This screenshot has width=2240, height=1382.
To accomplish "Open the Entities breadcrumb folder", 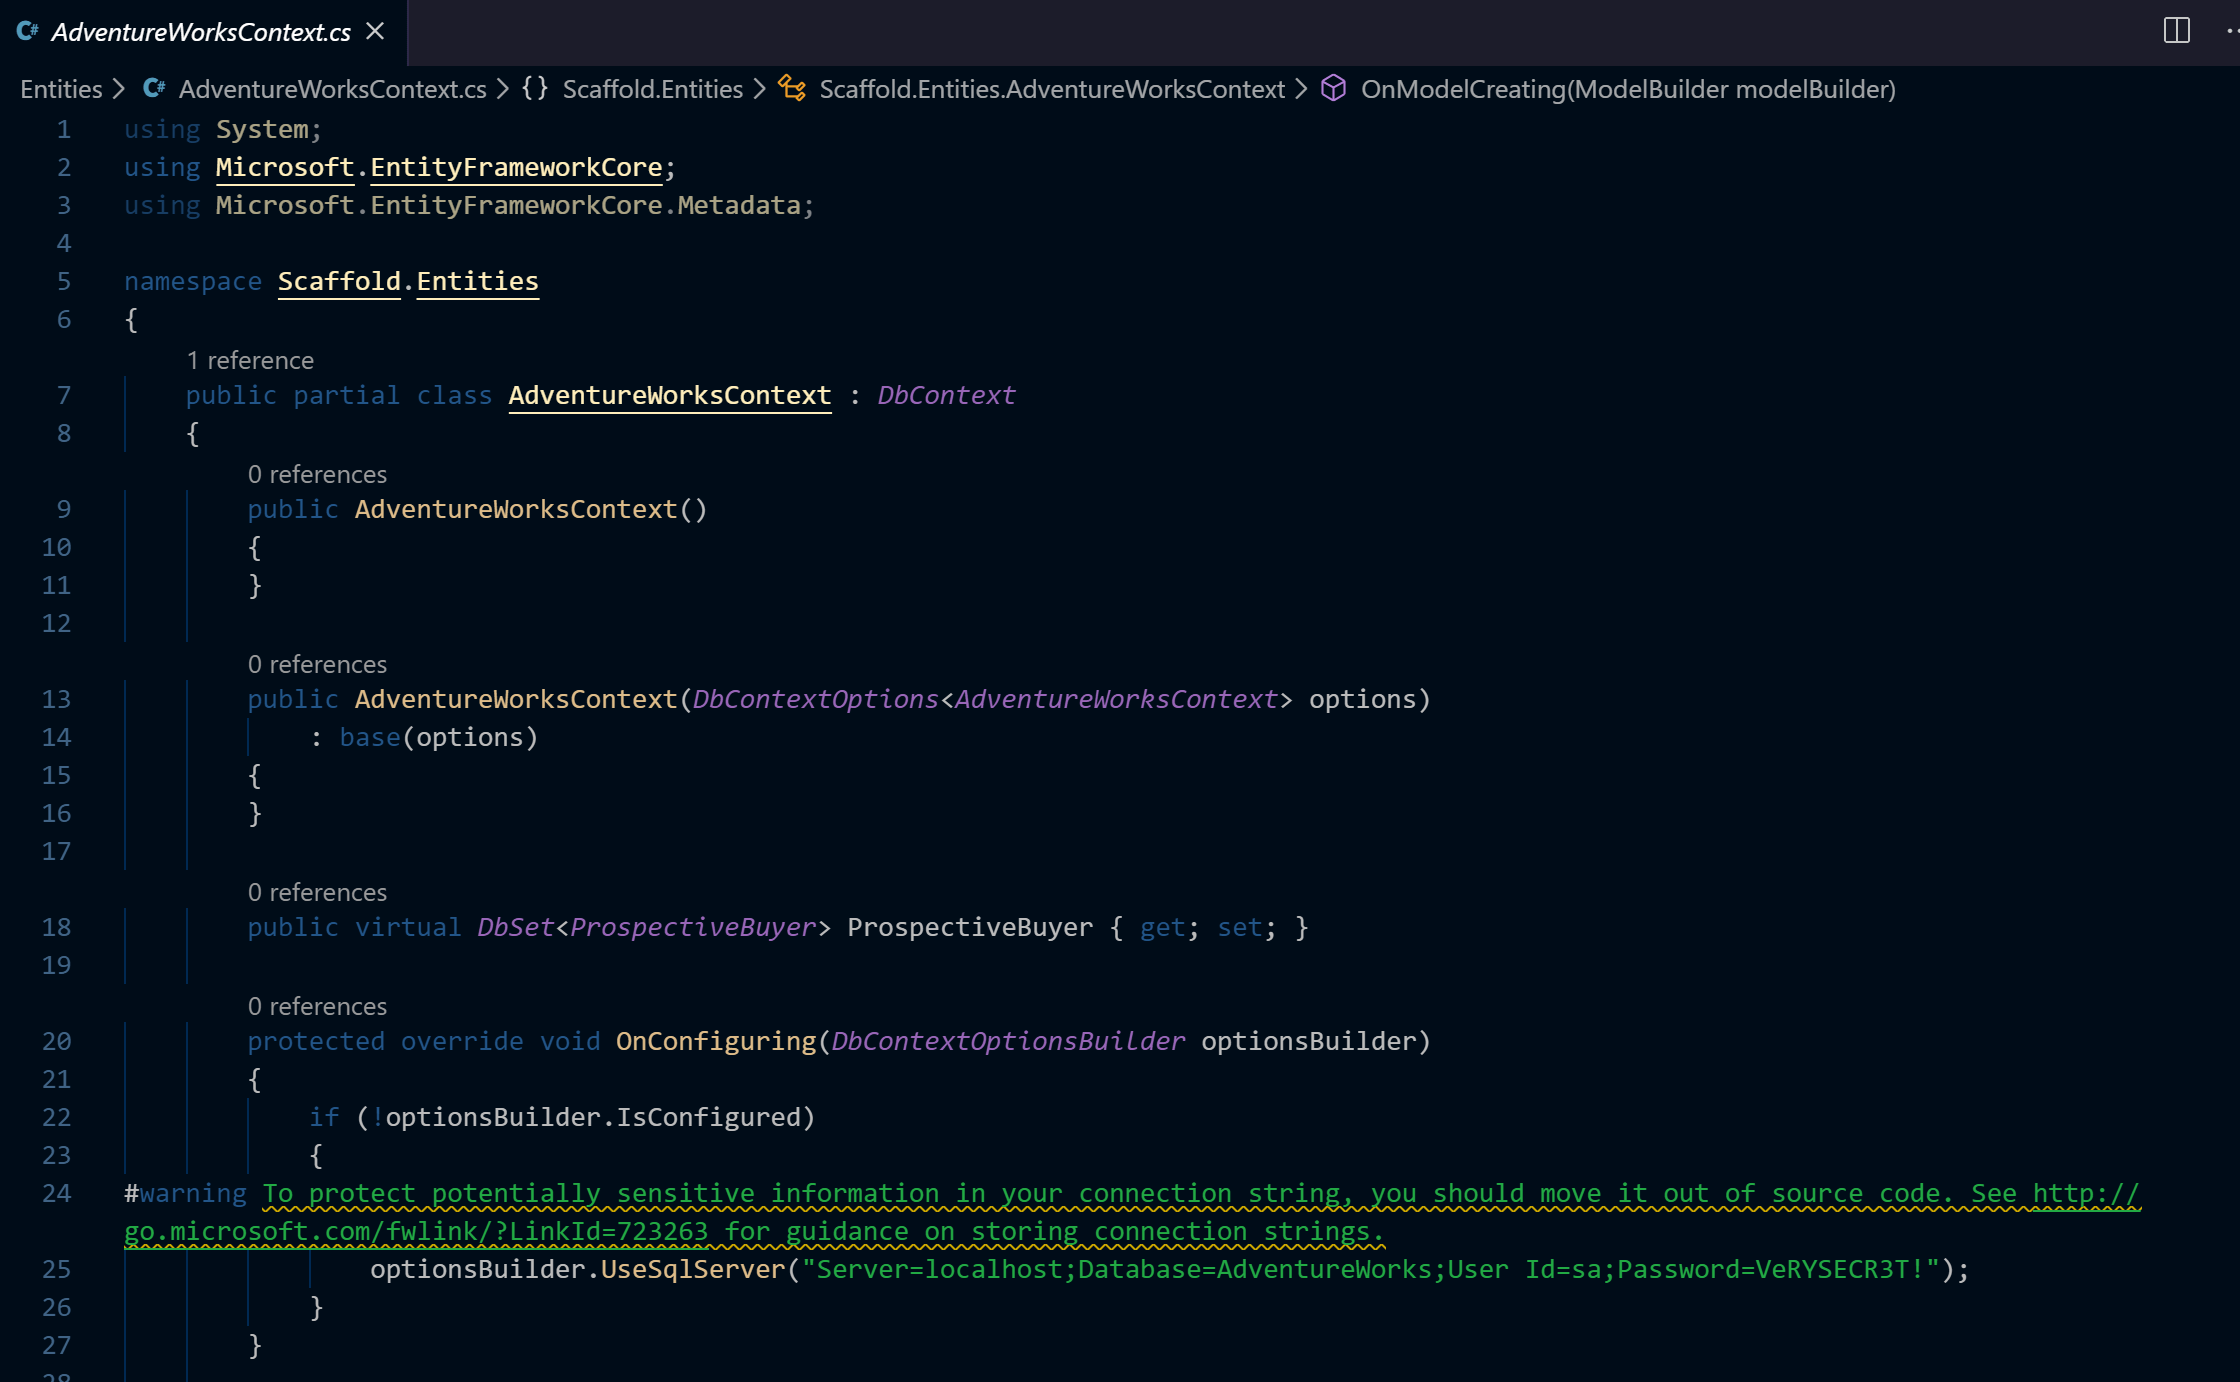I will 61,89.
